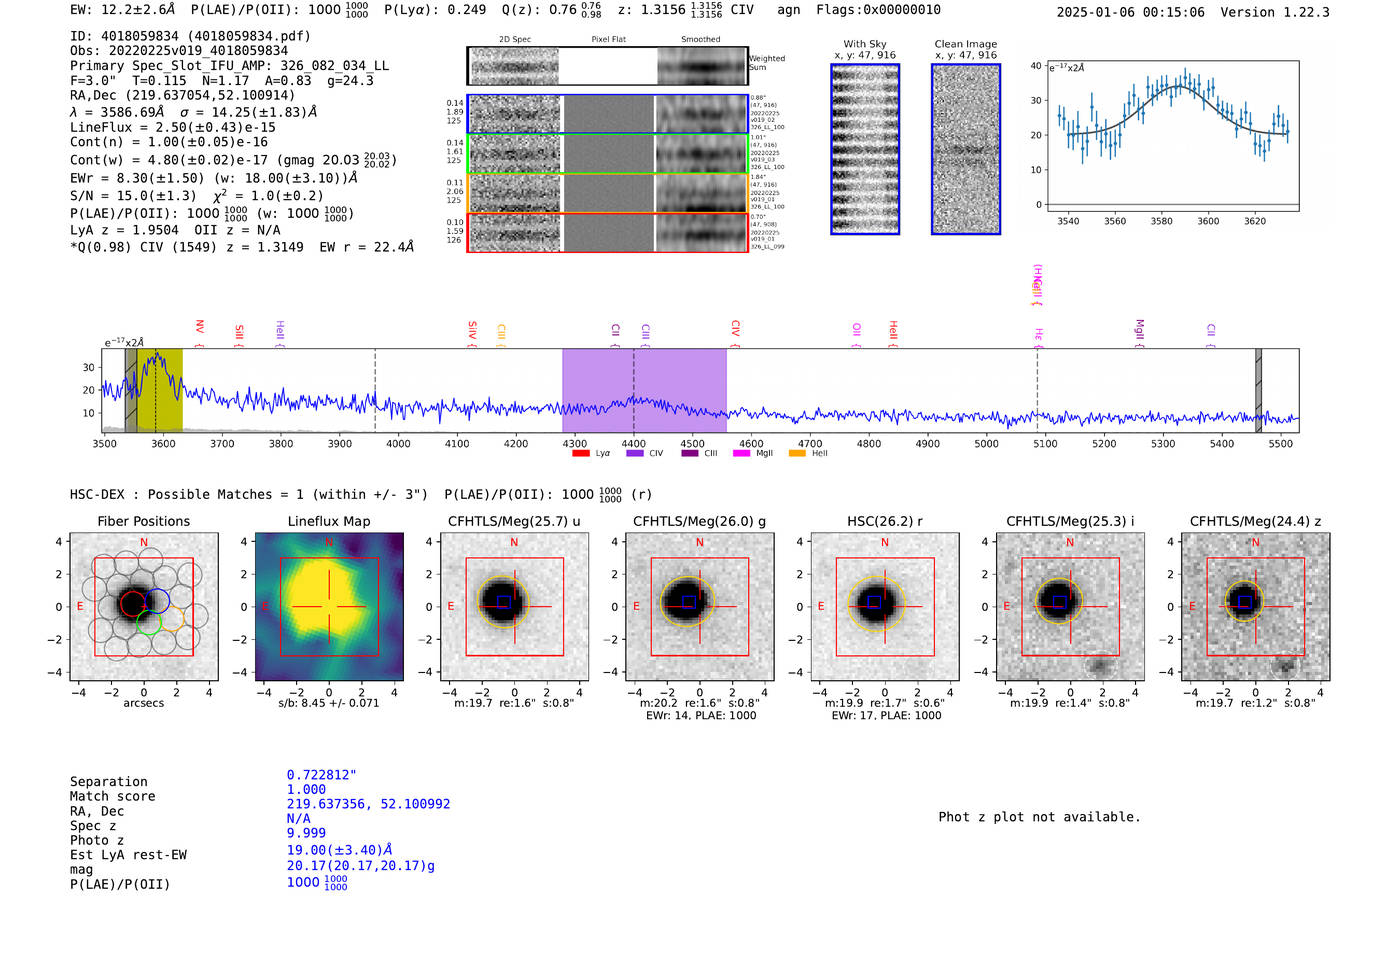
Task: Open the HSC(26.2) r image
Action: [885, 607]
